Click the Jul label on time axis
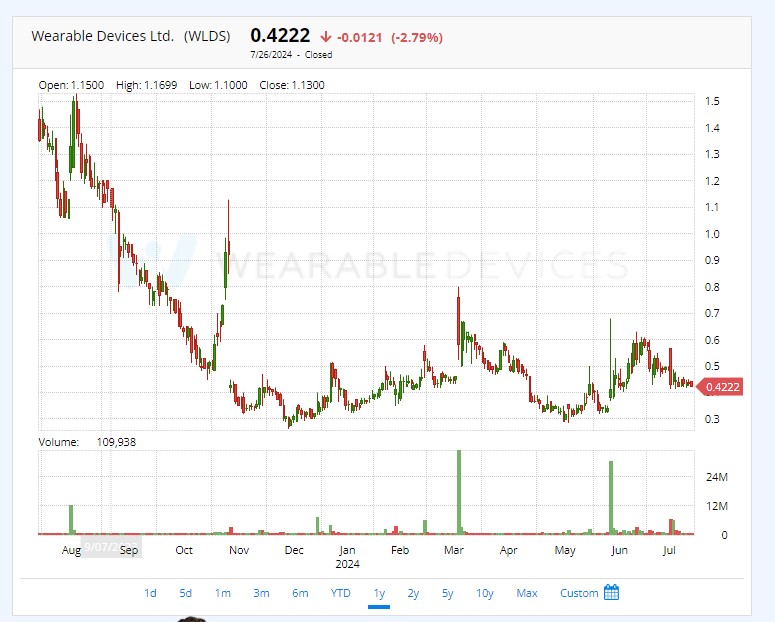Image resolution: width=775 pixels, height=622 pixels. [669, 550]
